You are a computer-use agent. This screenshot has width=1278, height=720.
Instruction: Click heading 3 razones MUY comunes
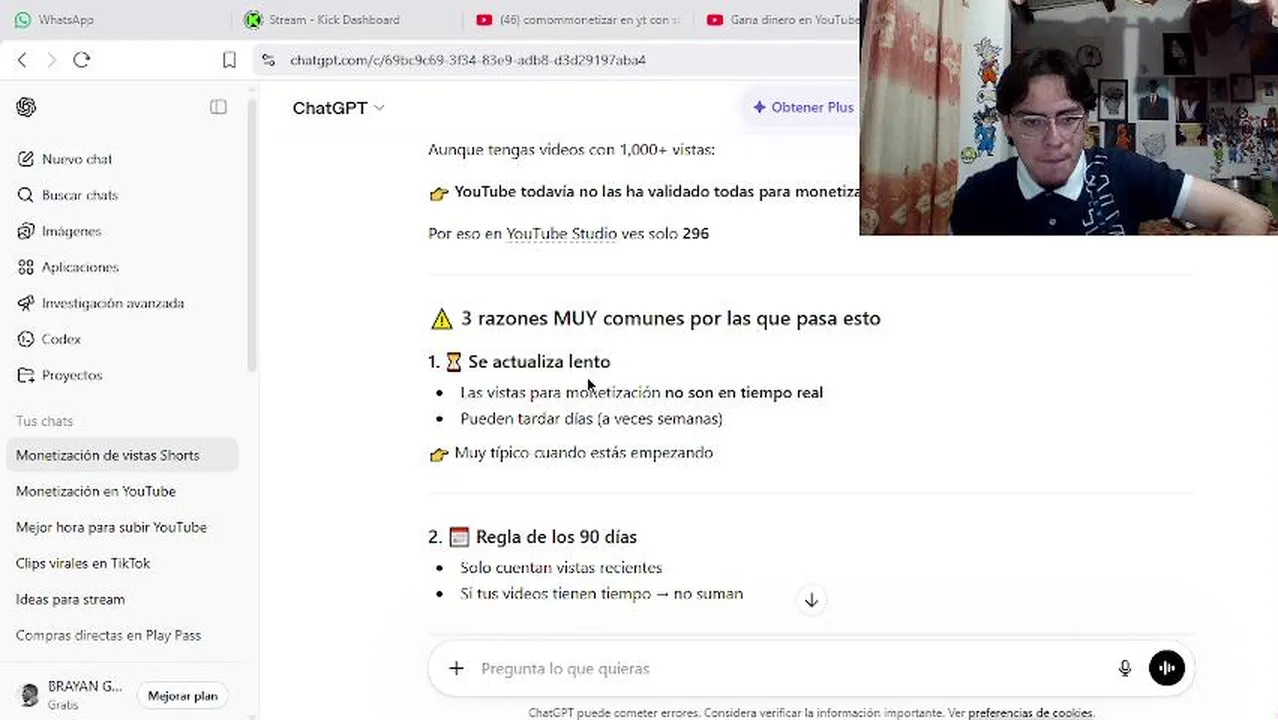671,319
